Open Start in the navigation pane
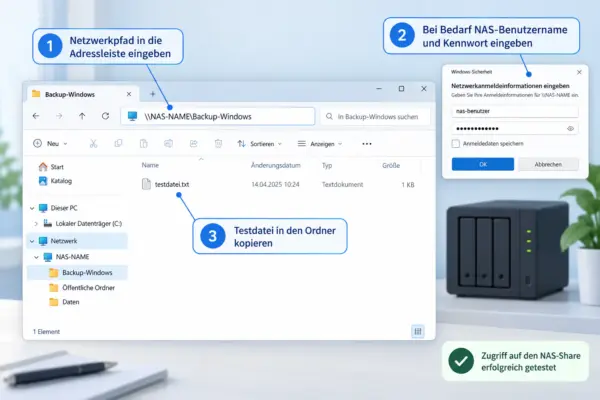 (x=51, y=167)
